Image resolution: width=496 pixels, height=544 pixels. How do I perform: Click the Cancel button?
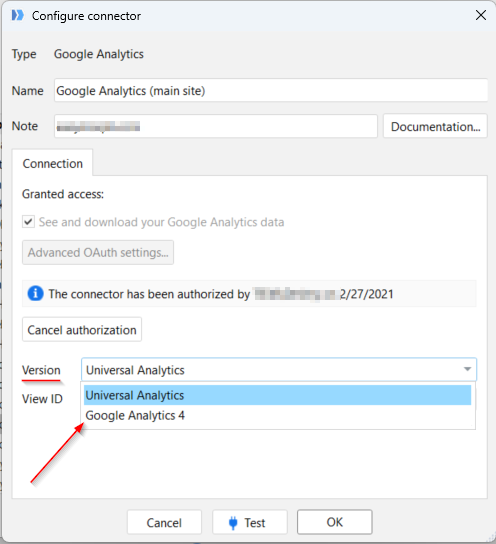coord(164,522)
